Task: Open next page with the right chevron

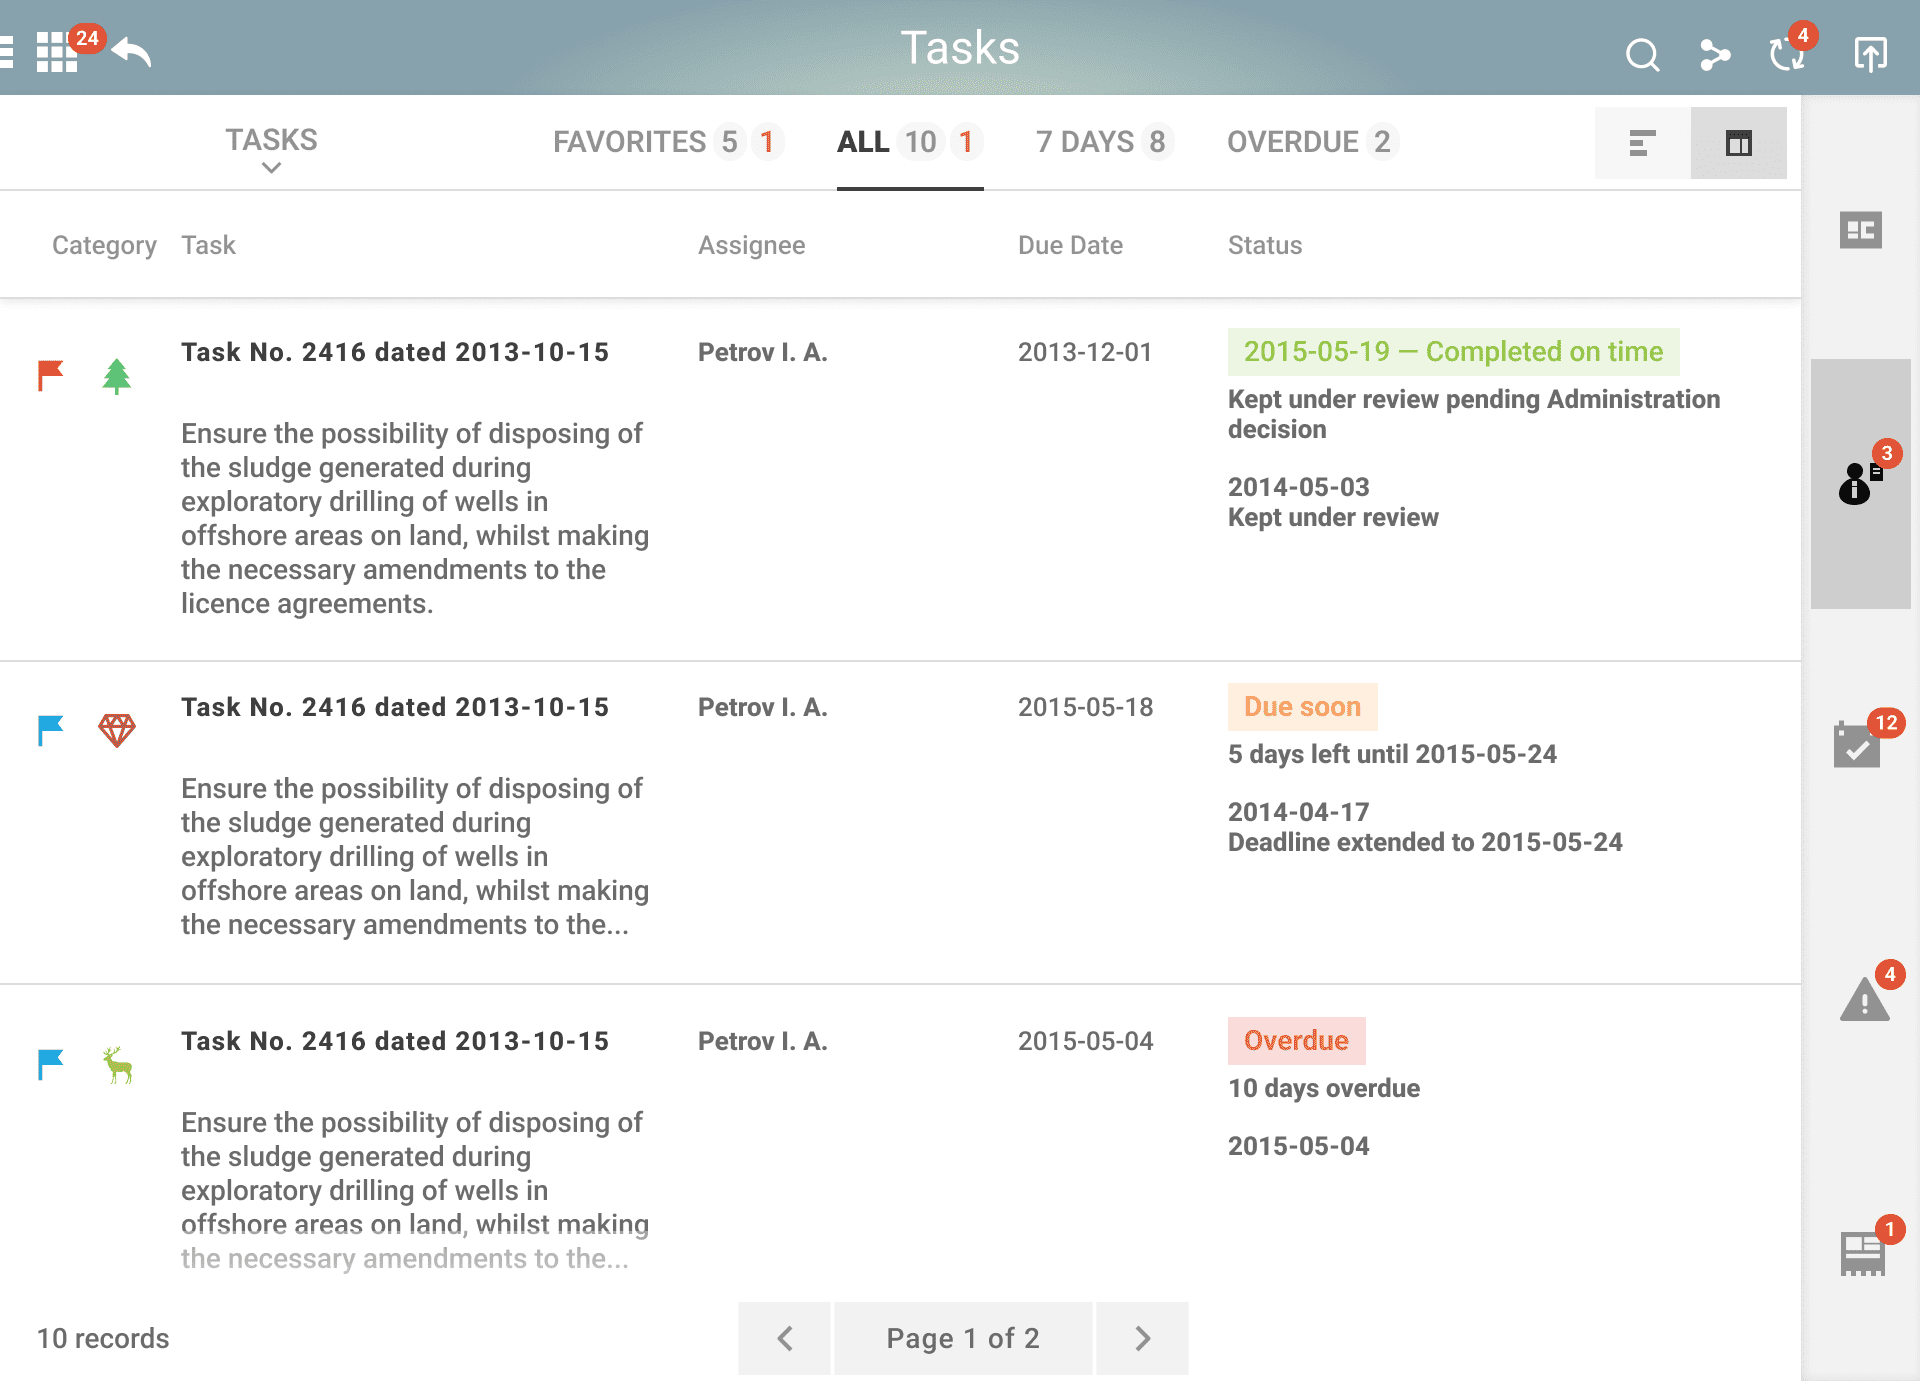Action: [1141, 1337]
